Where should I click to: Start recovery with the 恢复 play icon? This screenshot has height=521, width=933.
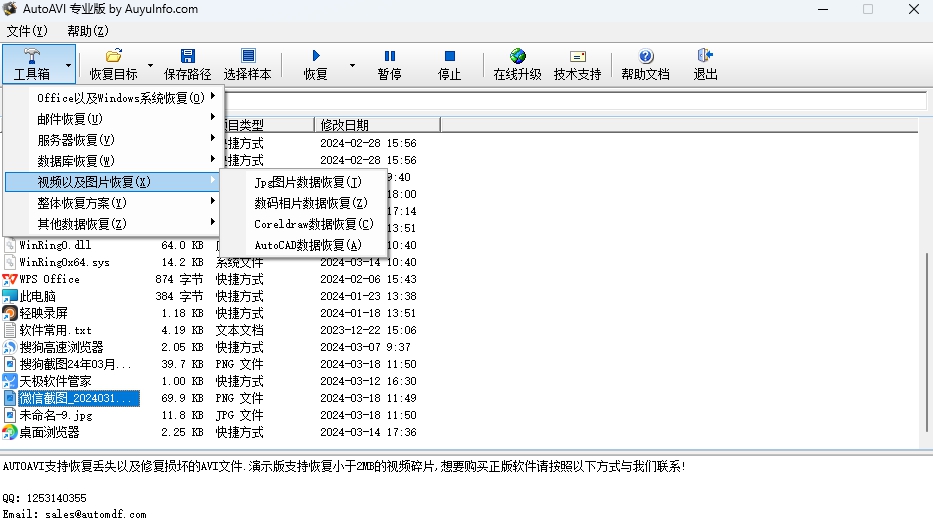pos(316,56)
